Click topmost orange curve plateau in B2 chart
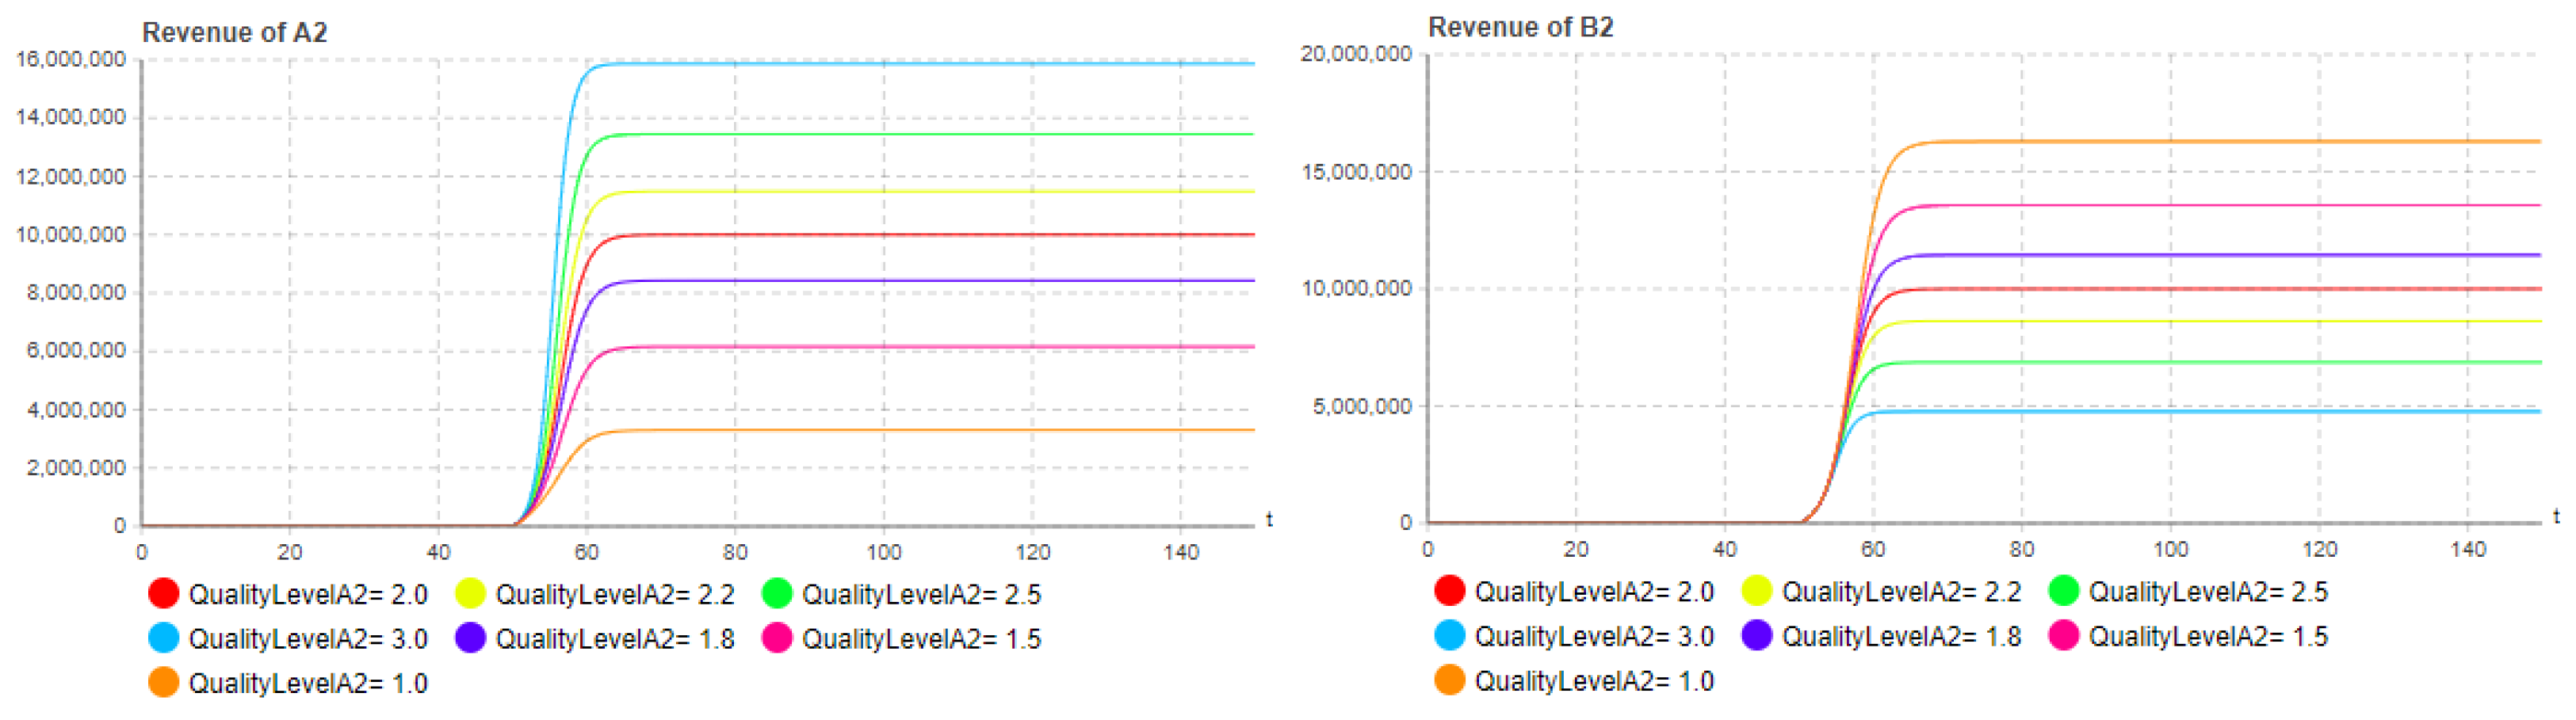Screen dimensions: 2576x720 [2200, 142]
